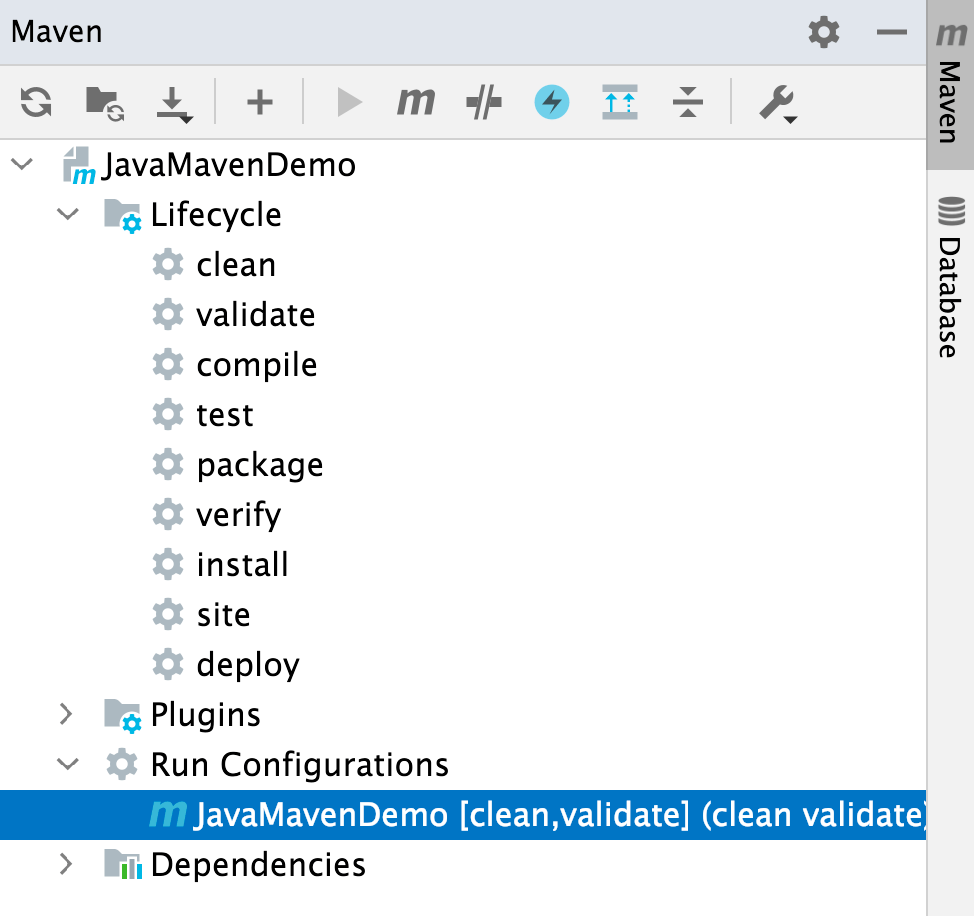Toggle Skip Tests mode
974x916 pixels.
click(483, 101)
